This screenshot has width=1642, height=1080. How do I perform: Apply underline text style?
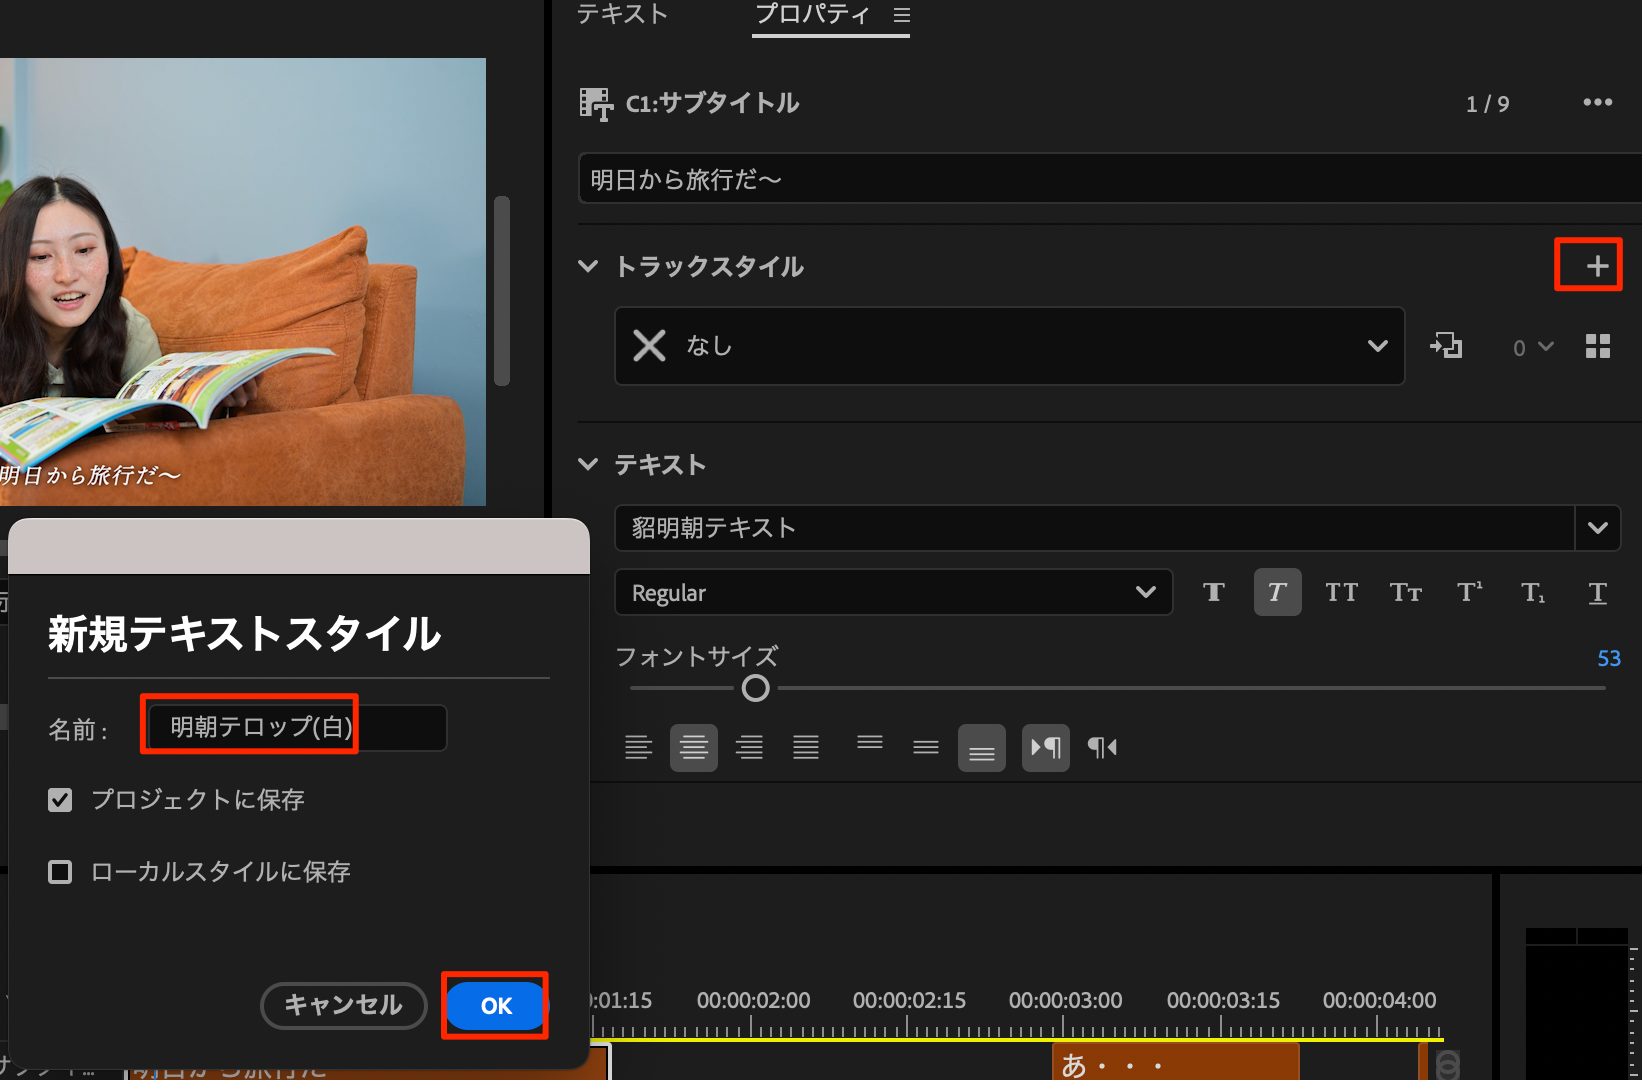click(1597, 593)
